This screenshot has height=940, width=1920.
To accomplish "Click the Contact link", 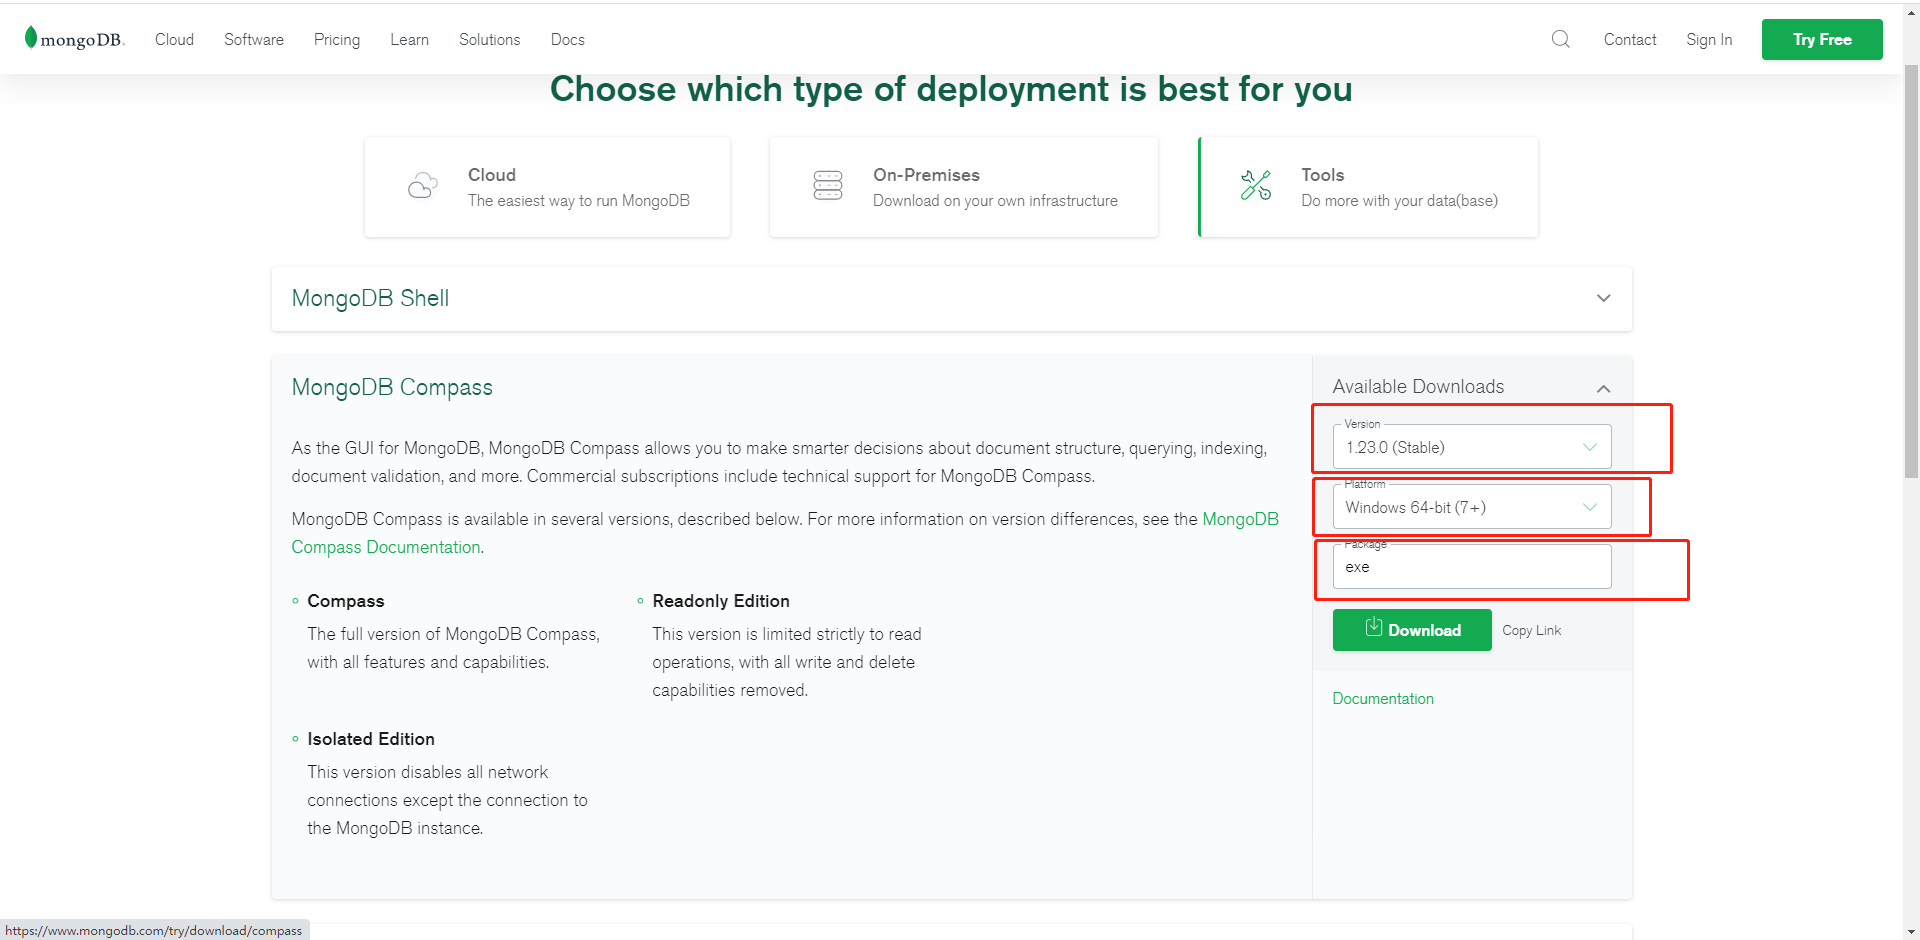I will click(x=1630, y=39).
